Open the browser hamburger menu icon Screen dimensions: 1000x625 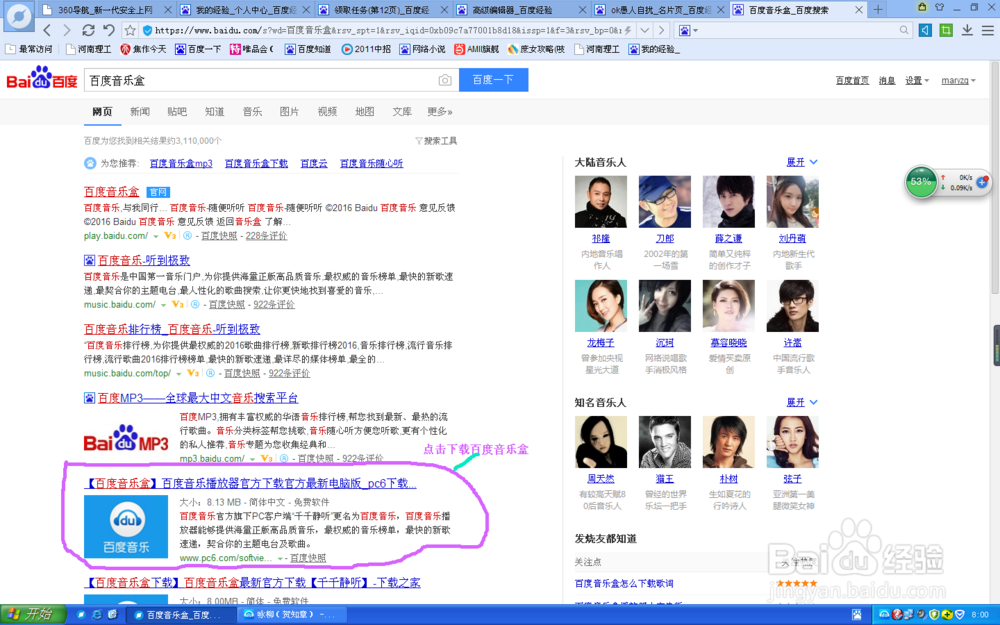[x=987, y=30]
